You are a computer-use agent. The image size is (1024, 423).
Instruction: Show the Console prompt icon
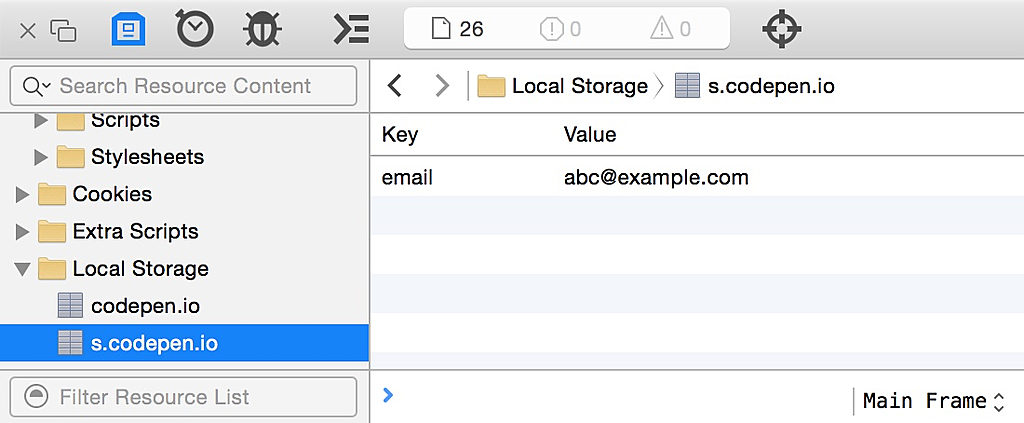pos(351,29)
